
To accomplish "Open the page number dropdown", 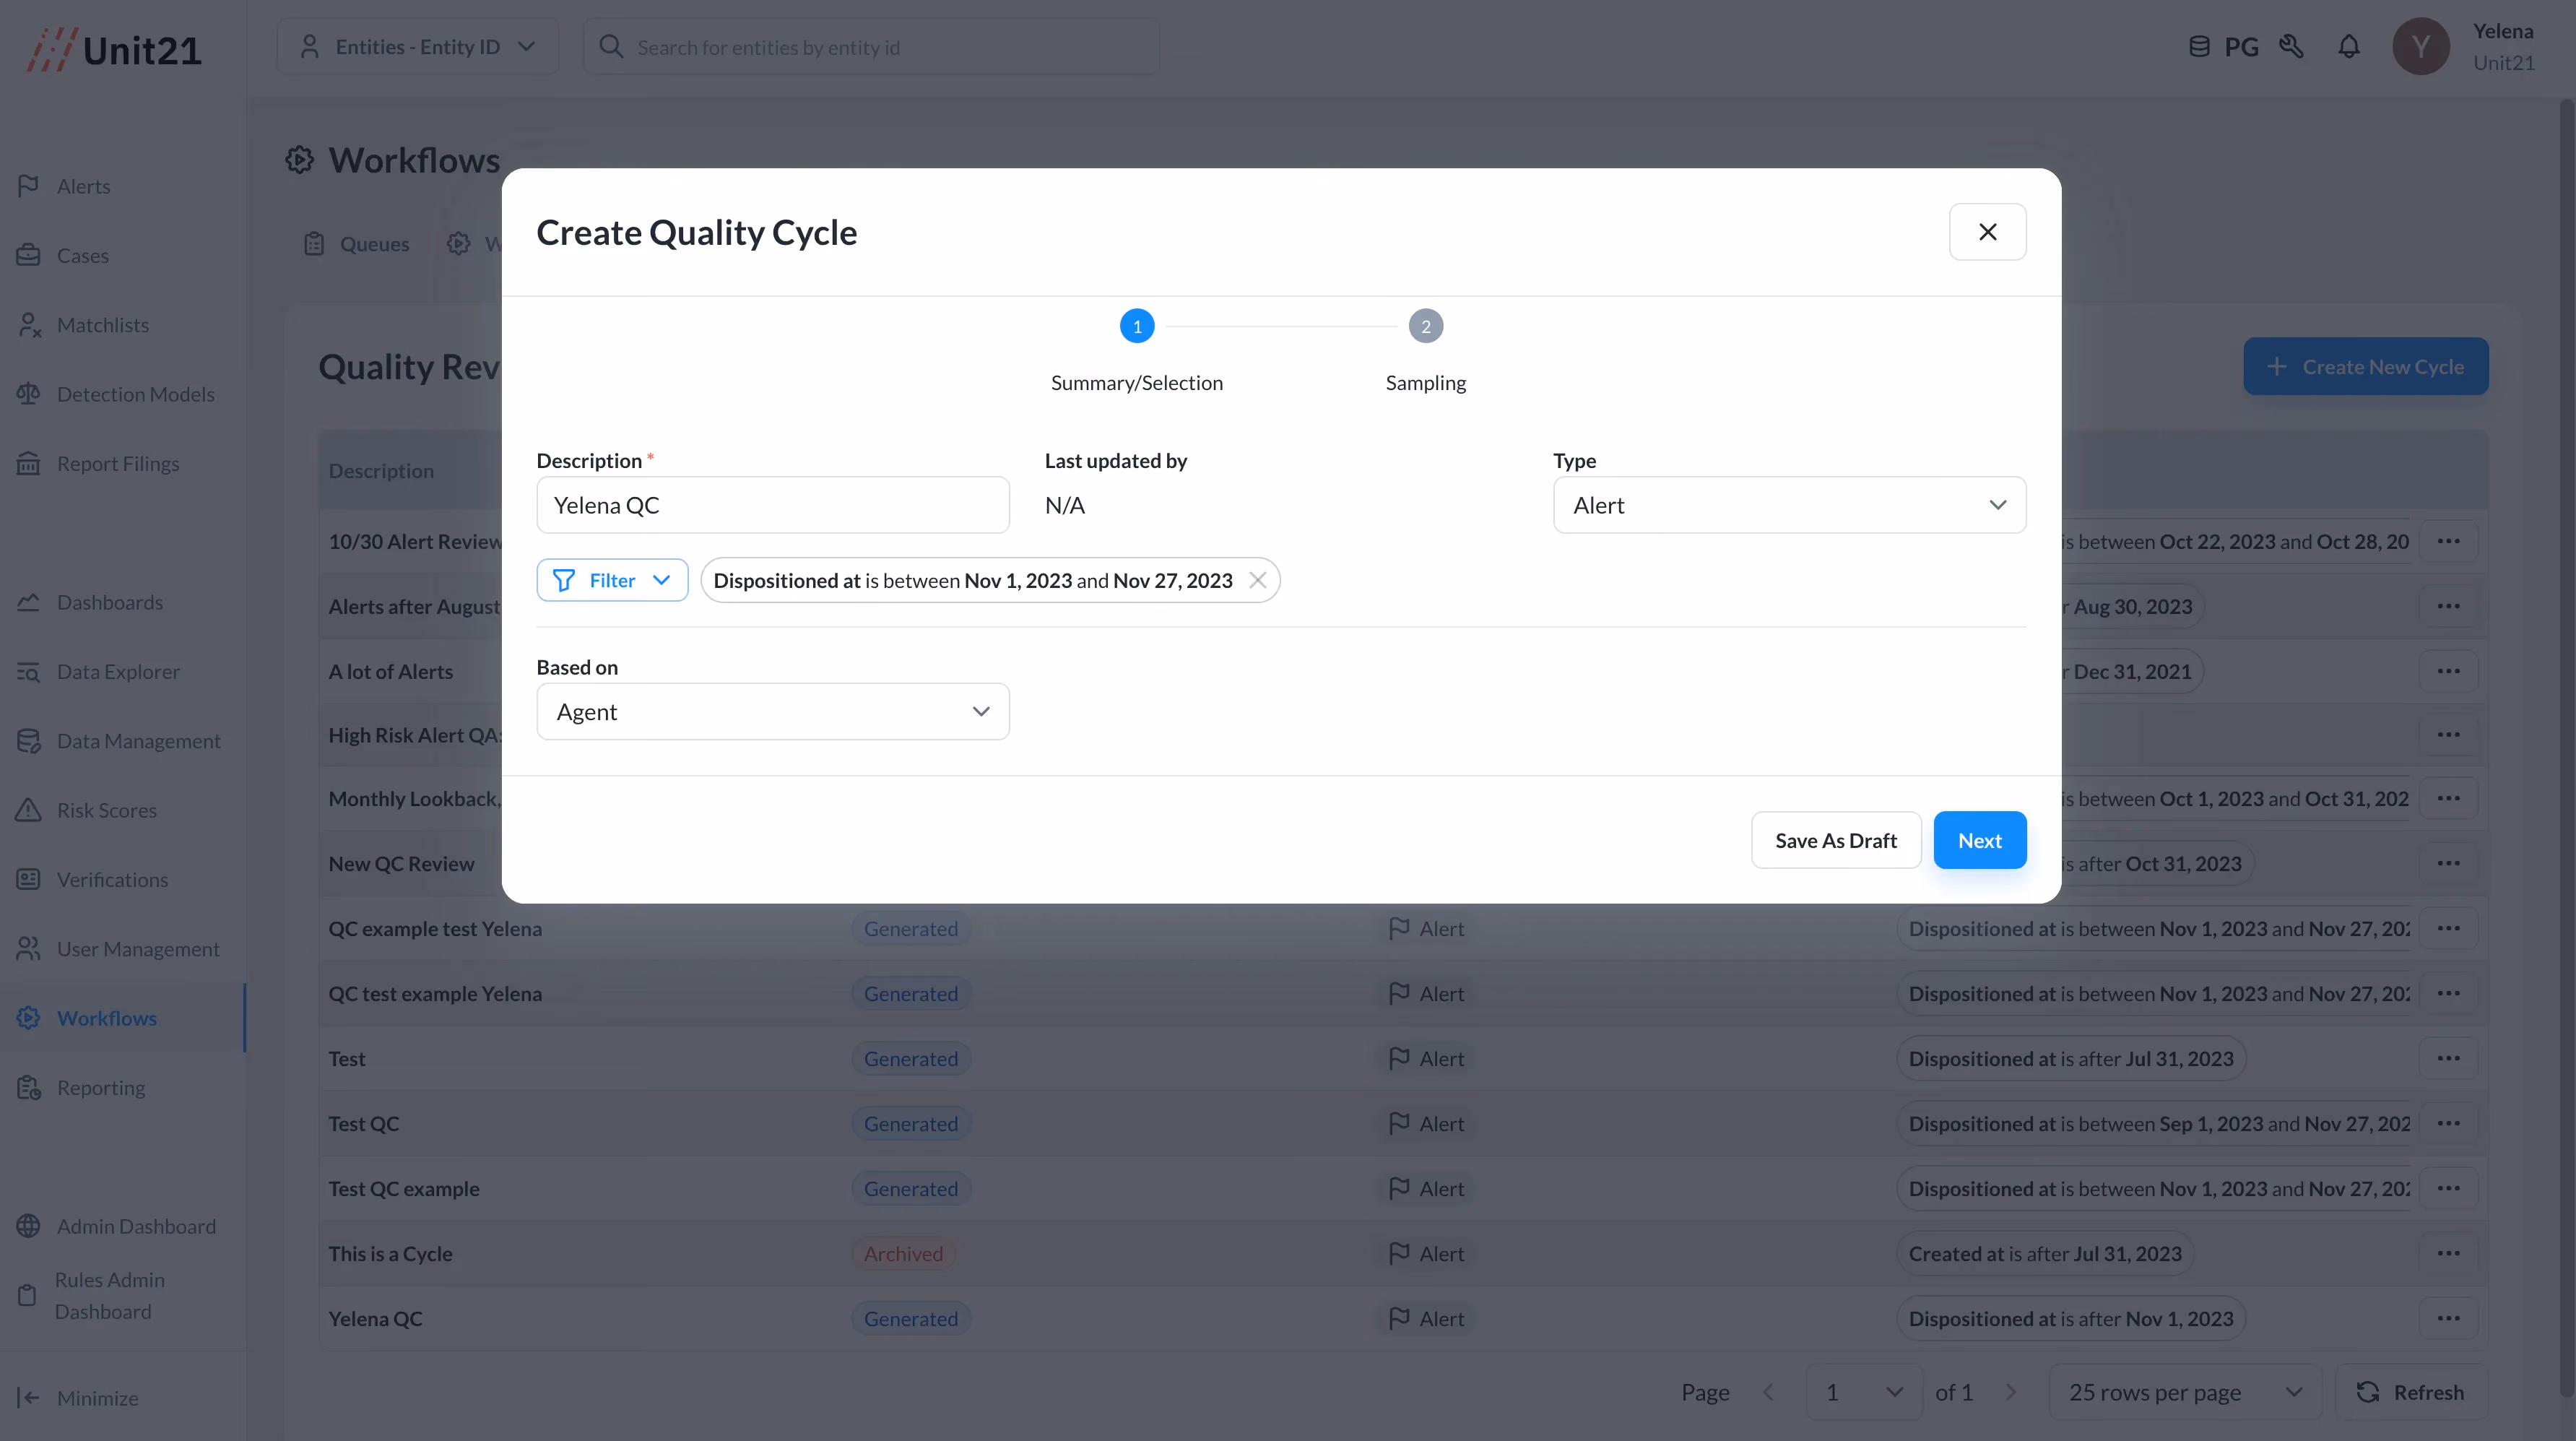I will (x=1864, y=1392).
